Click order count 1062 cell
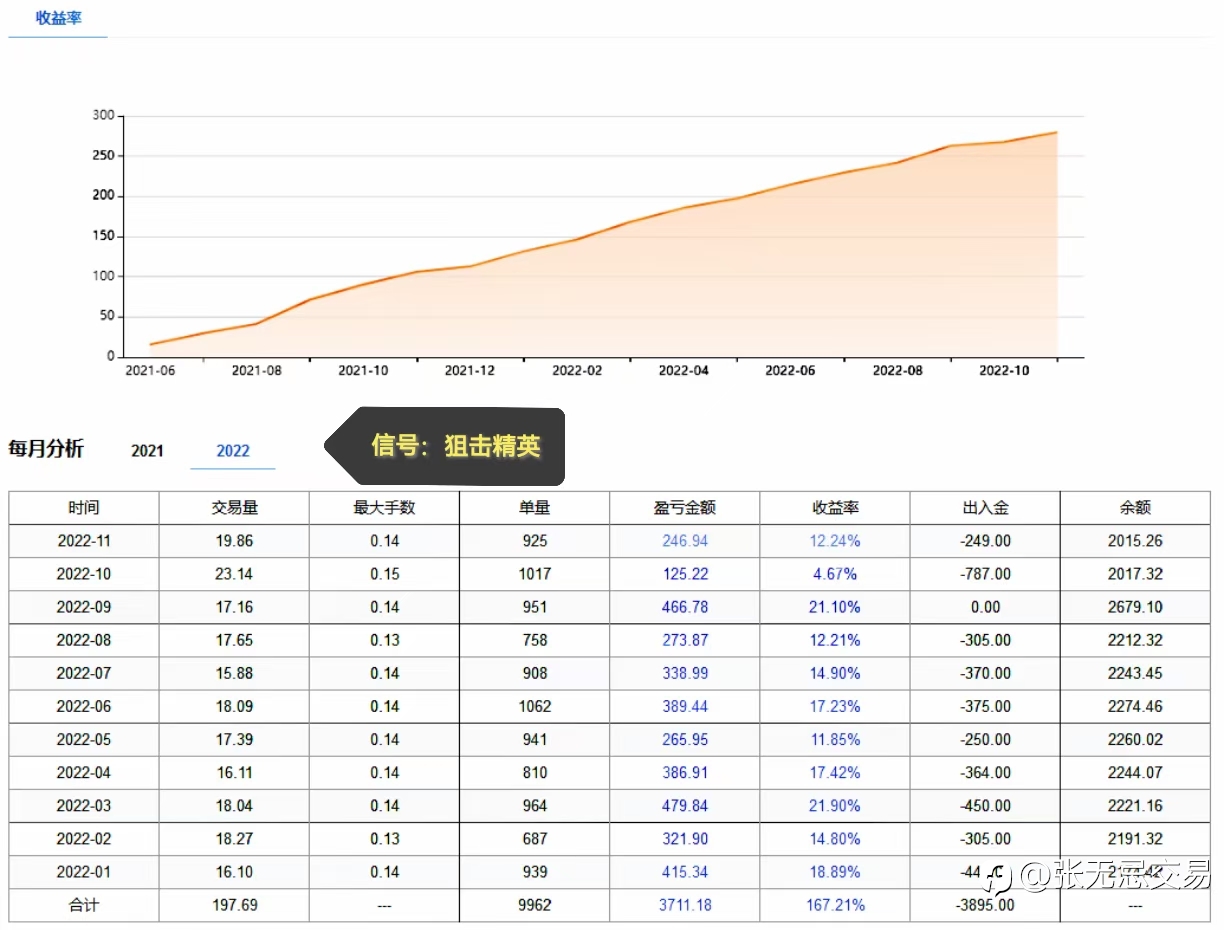This screenshot has height=930, width=1224. pyautogui.click(x=535, y=706)
